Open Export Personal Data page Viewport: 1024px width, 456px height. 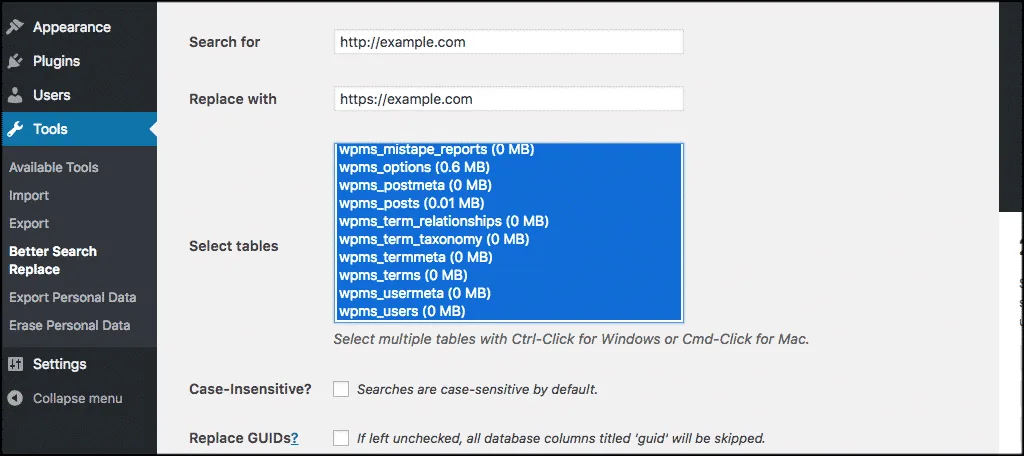(x=72, y=297)
